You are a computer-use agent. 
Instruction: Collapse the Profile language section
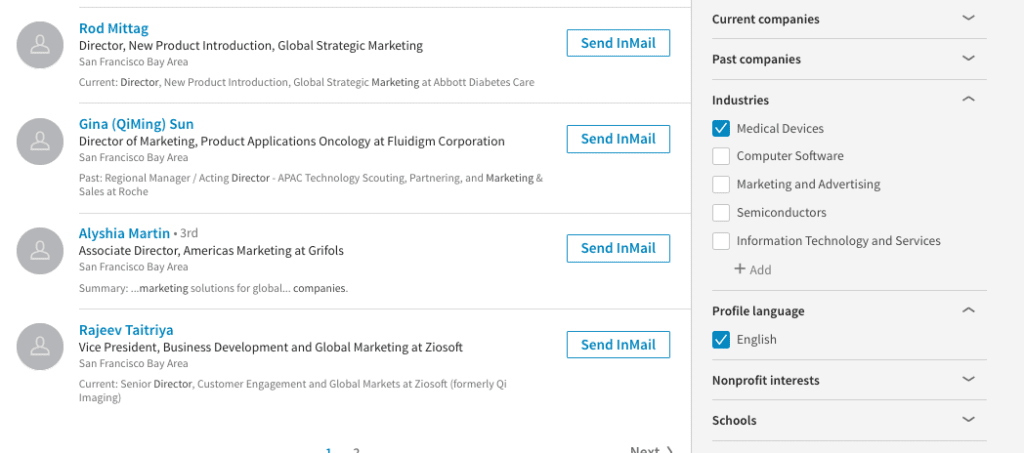pos(967,311)
